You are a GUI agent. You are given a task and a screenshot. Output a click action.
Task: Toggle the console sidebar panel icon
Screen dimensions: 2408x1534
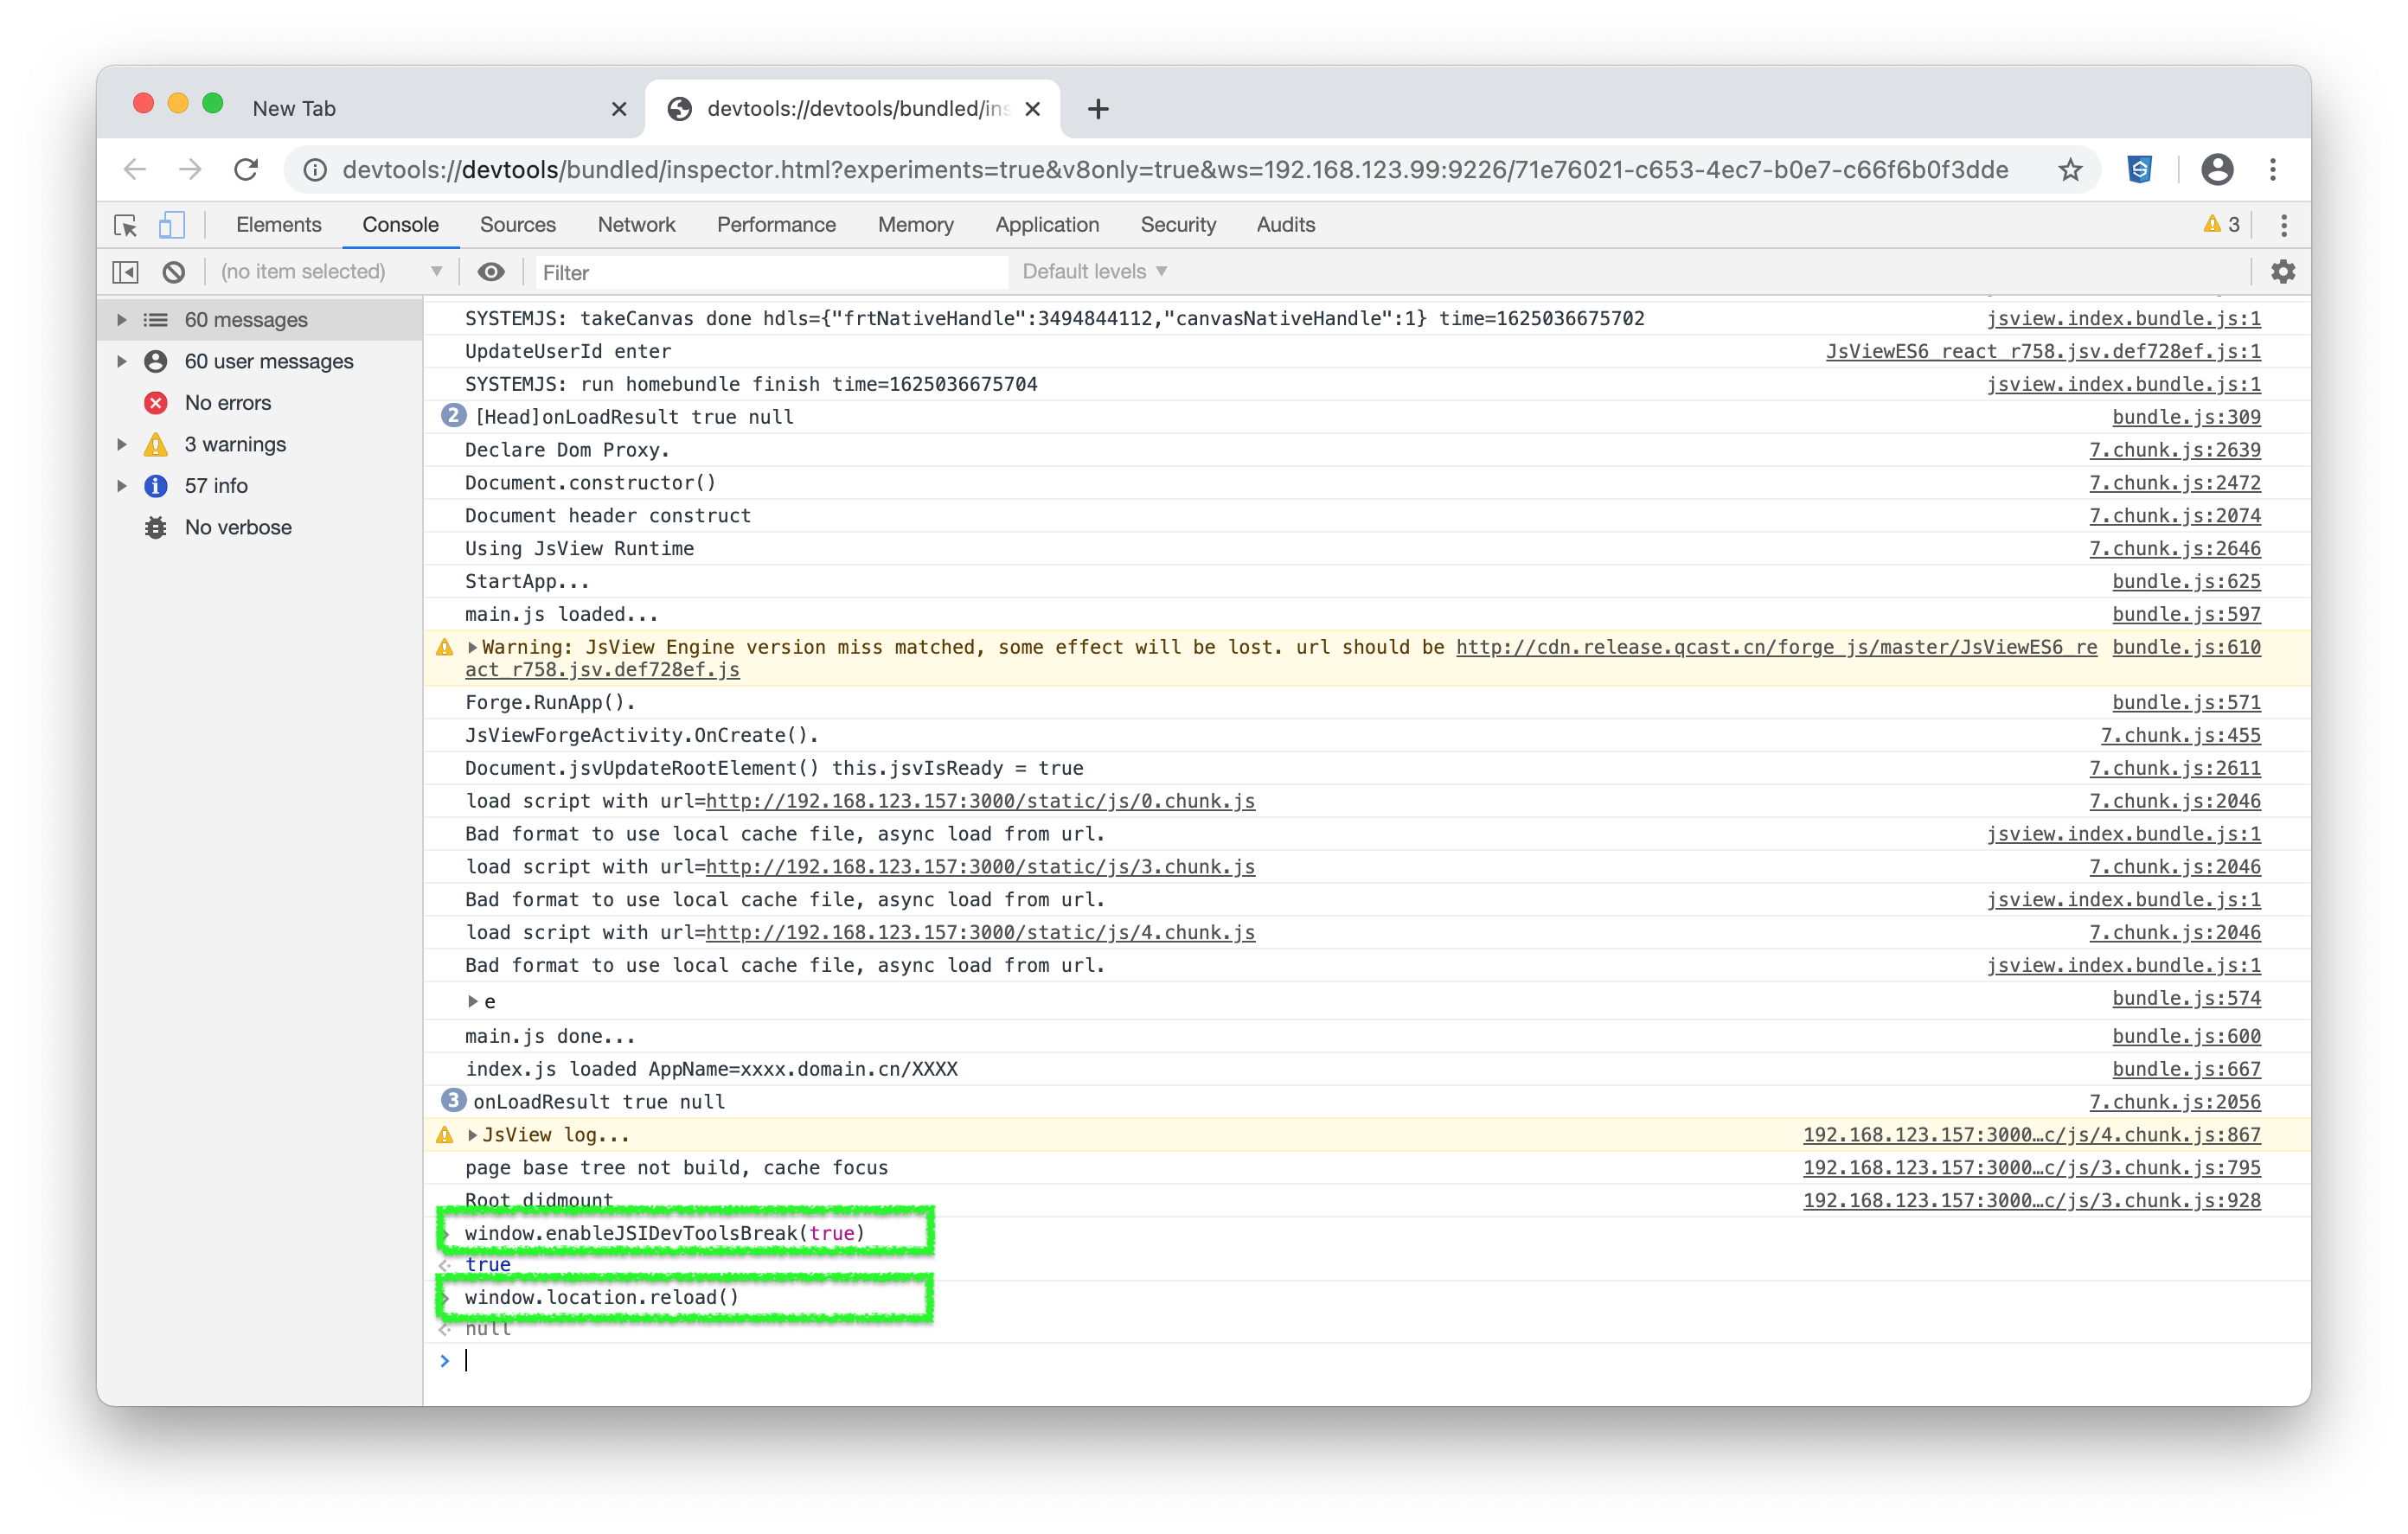click(x=126, y=272)
